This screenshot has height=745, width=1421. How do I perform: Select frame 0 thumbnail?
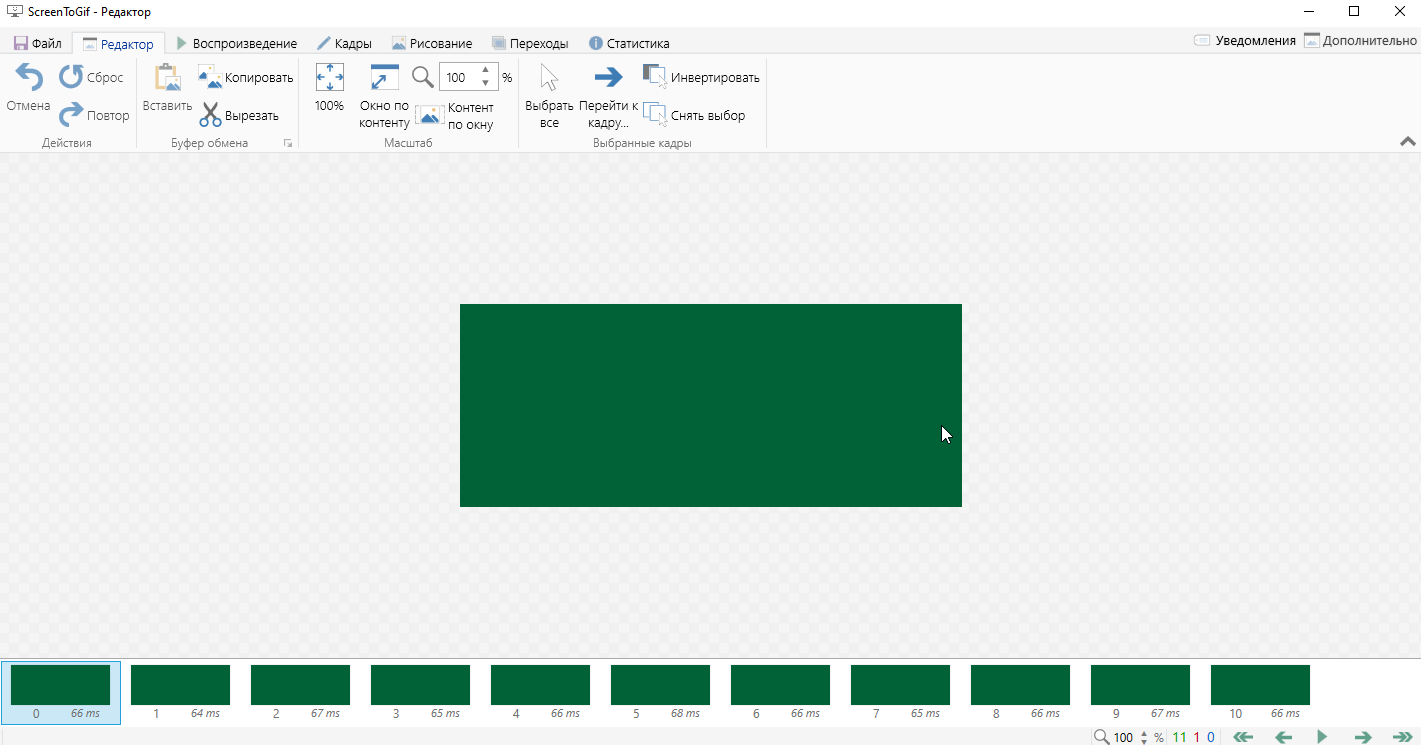coord(60,692)
